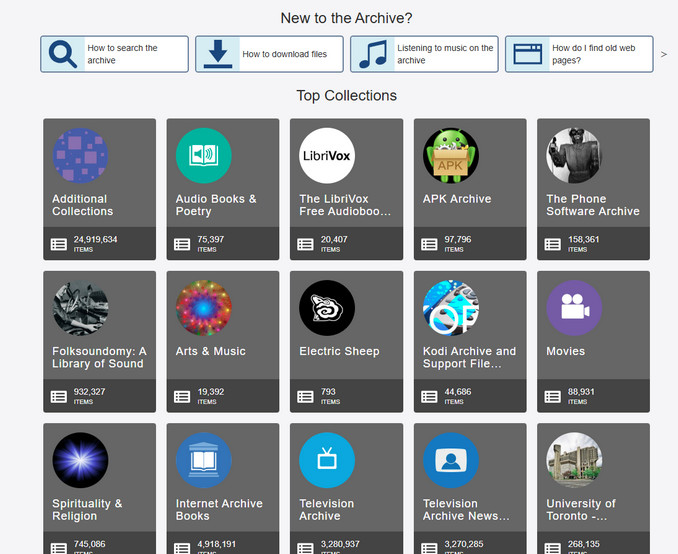Click list icon beside 793 items
Viewport: 678px width, 554px height.
(x=305, y=397)
